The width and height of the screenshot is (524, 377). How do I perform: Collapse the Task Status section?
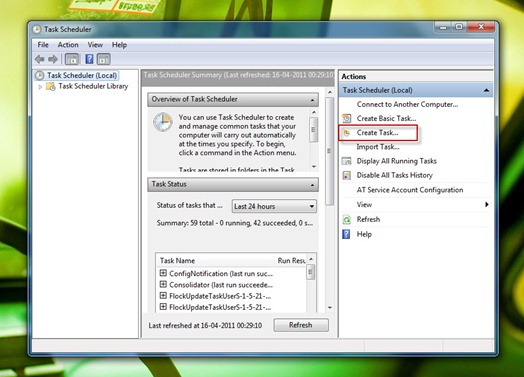point(312,185)
